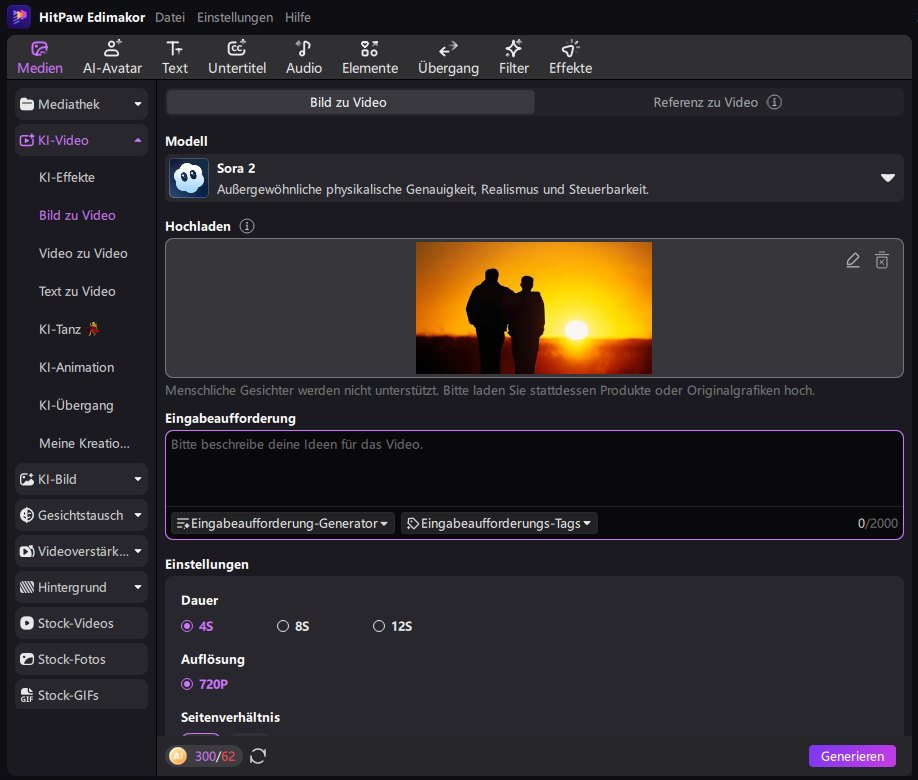Open Text zu Video in sidebar
Screen dimensions: 918x780
77,291
